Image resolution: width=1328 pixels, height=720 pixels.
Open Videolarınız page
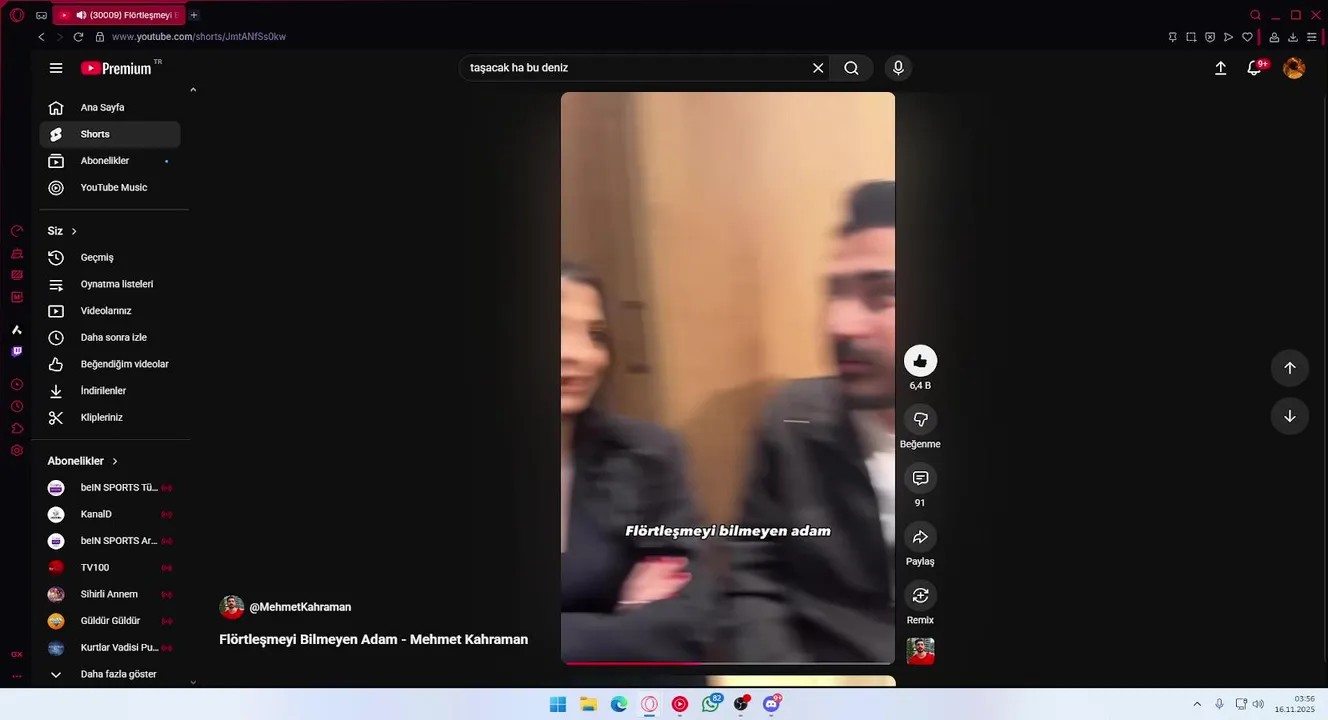[110, 311]
